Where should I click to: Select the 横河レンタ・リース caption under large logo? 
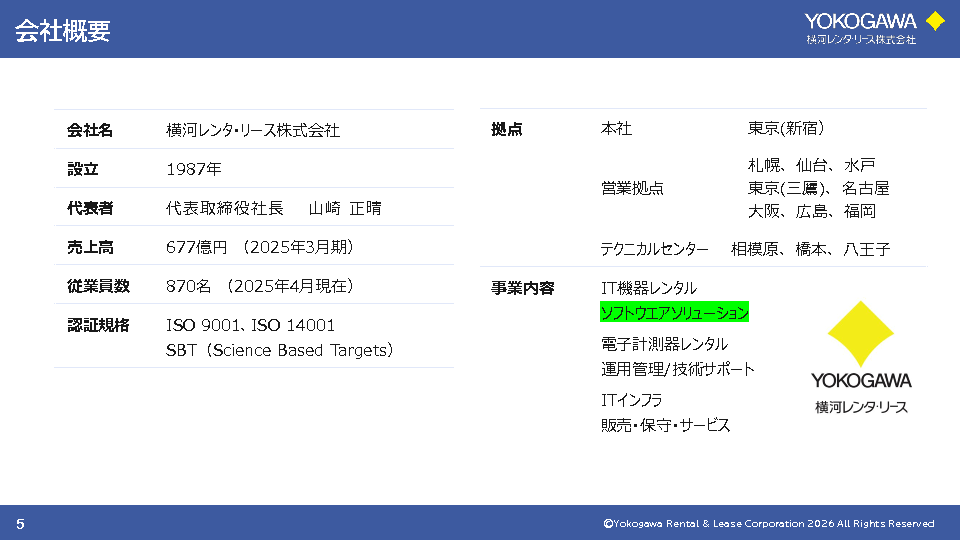(x=861, y=407)
